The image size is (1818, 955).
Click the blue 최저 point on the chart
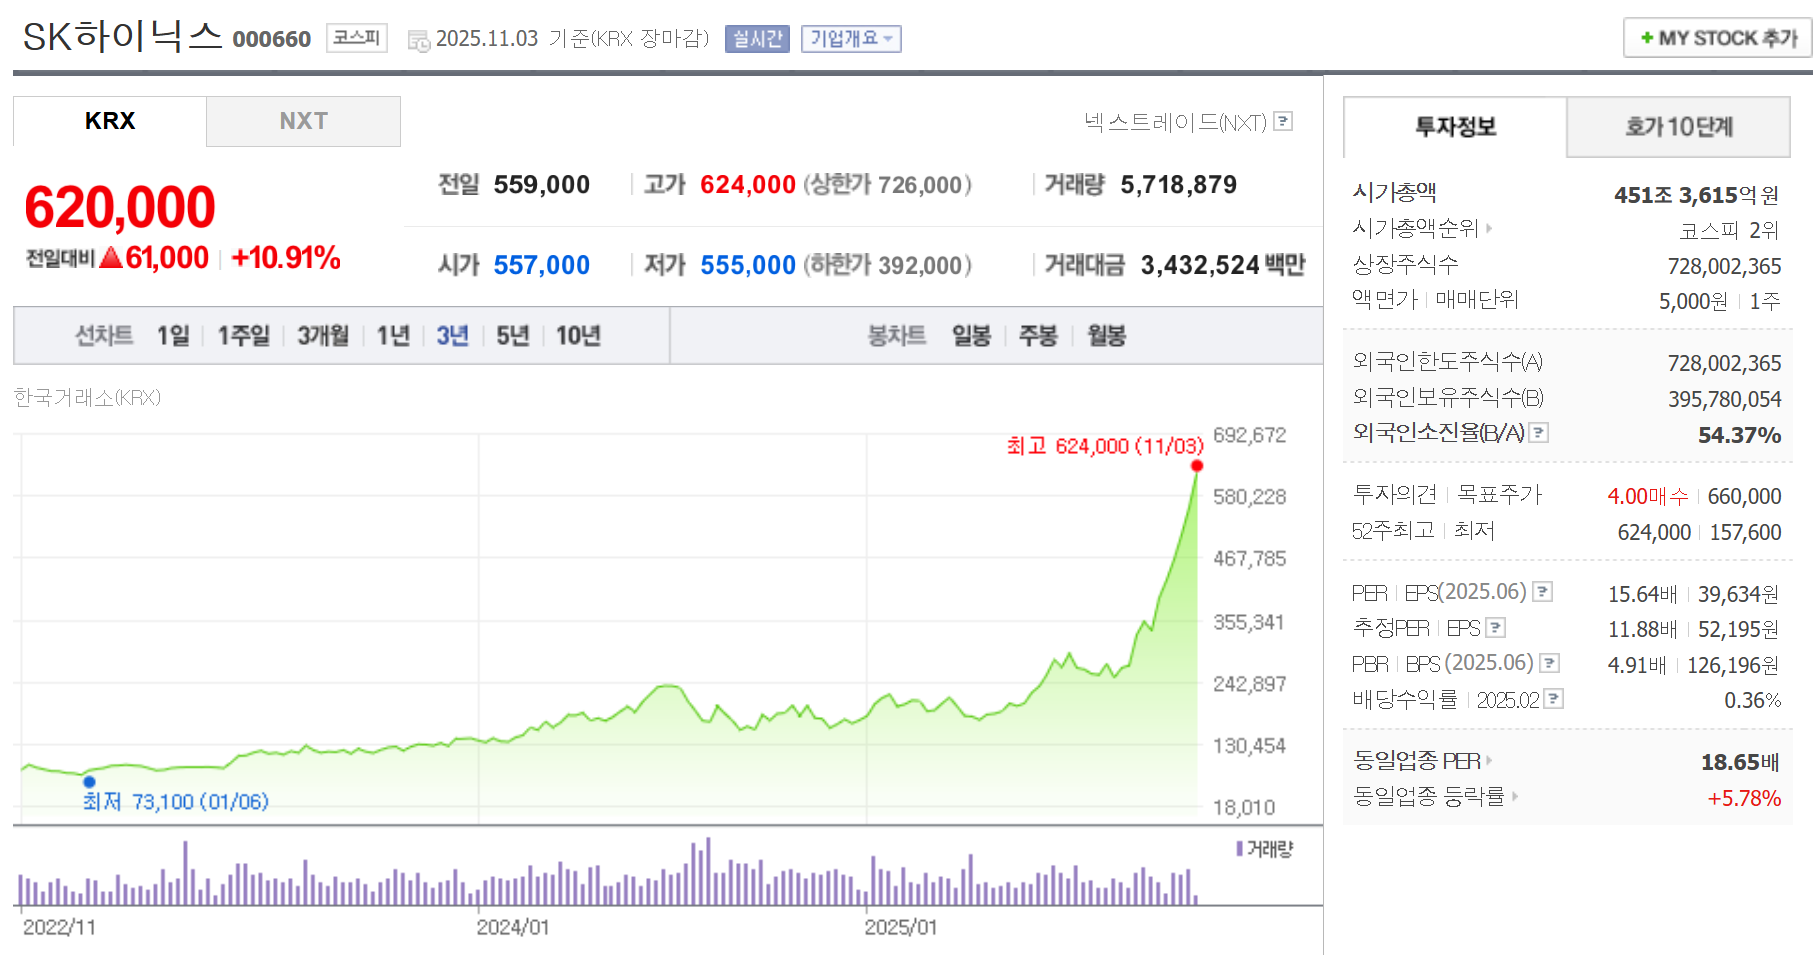tap(90, 782)
